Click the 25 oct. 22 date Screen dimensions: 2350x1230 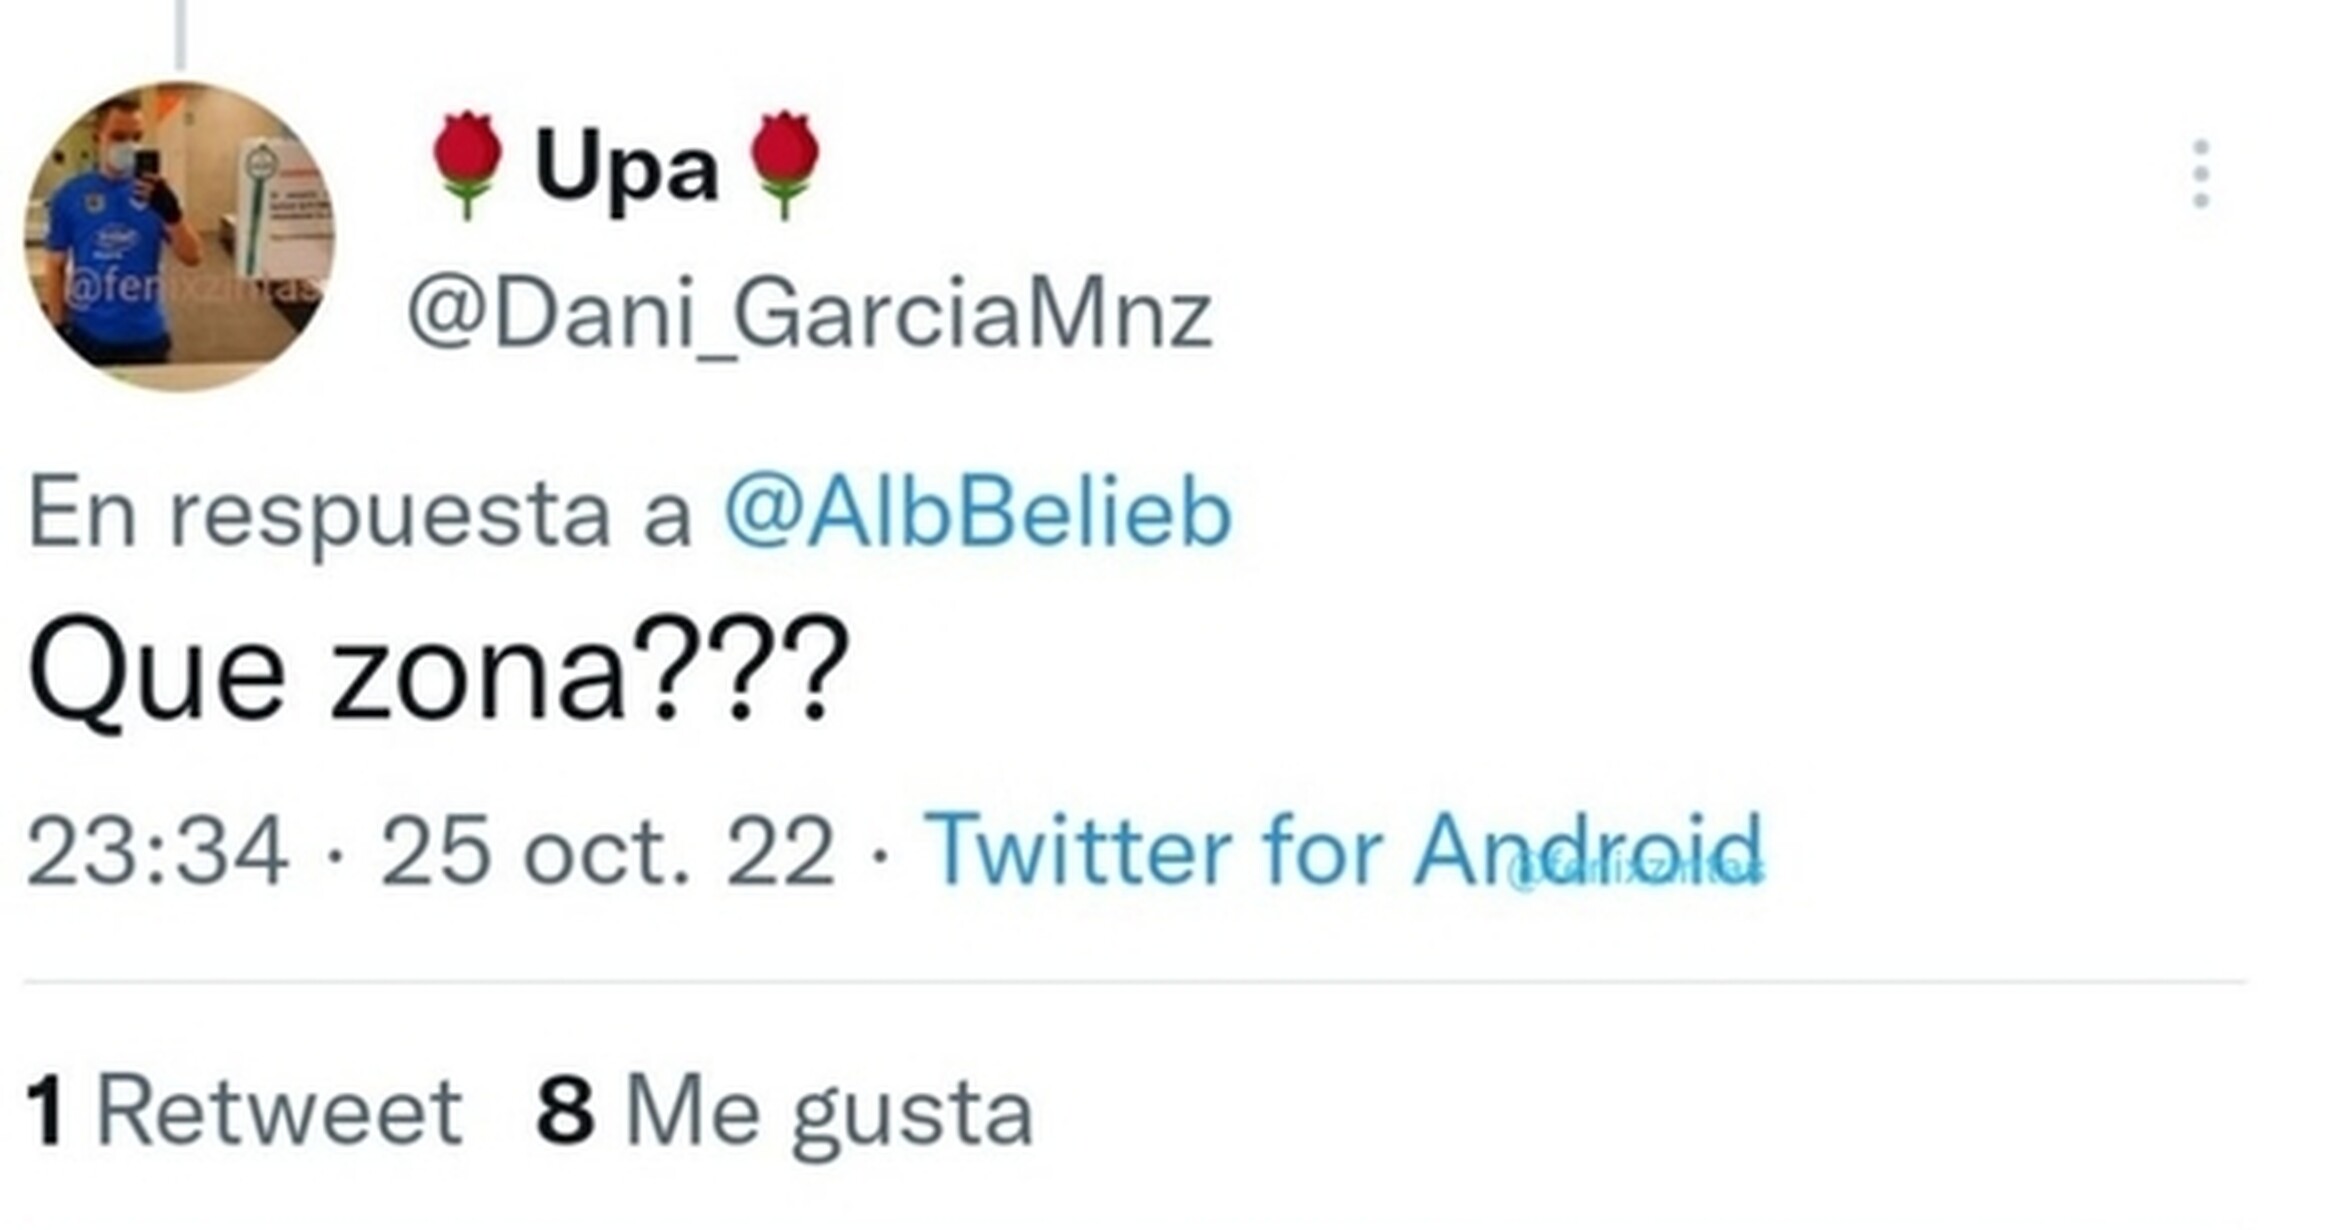click(x=607, y=852)
